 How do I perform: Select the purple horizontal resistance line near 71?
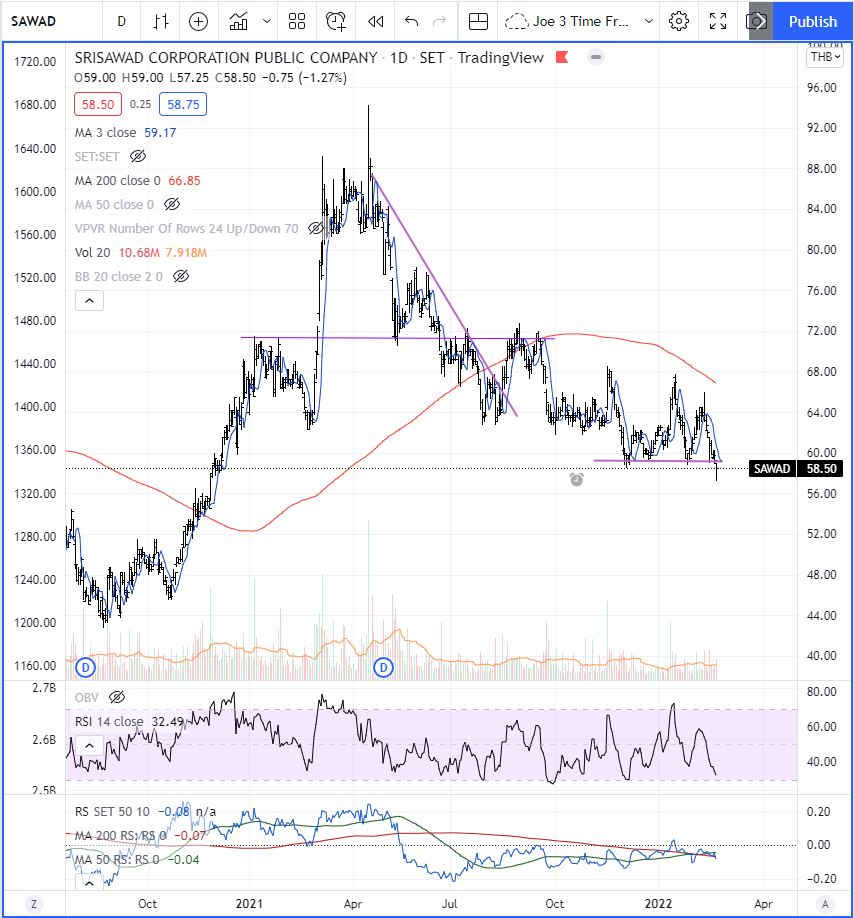tap(397, 338)
